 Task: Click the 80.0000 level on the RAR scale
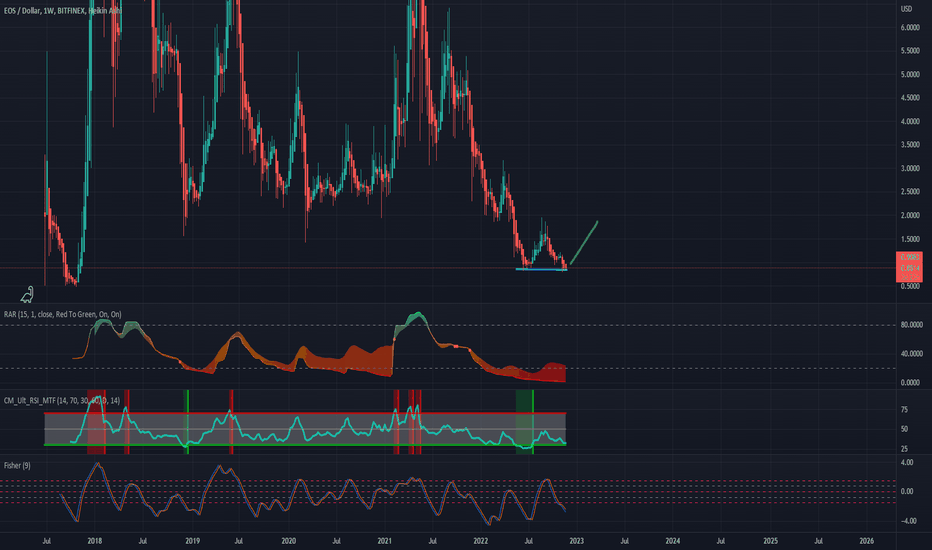912,325
